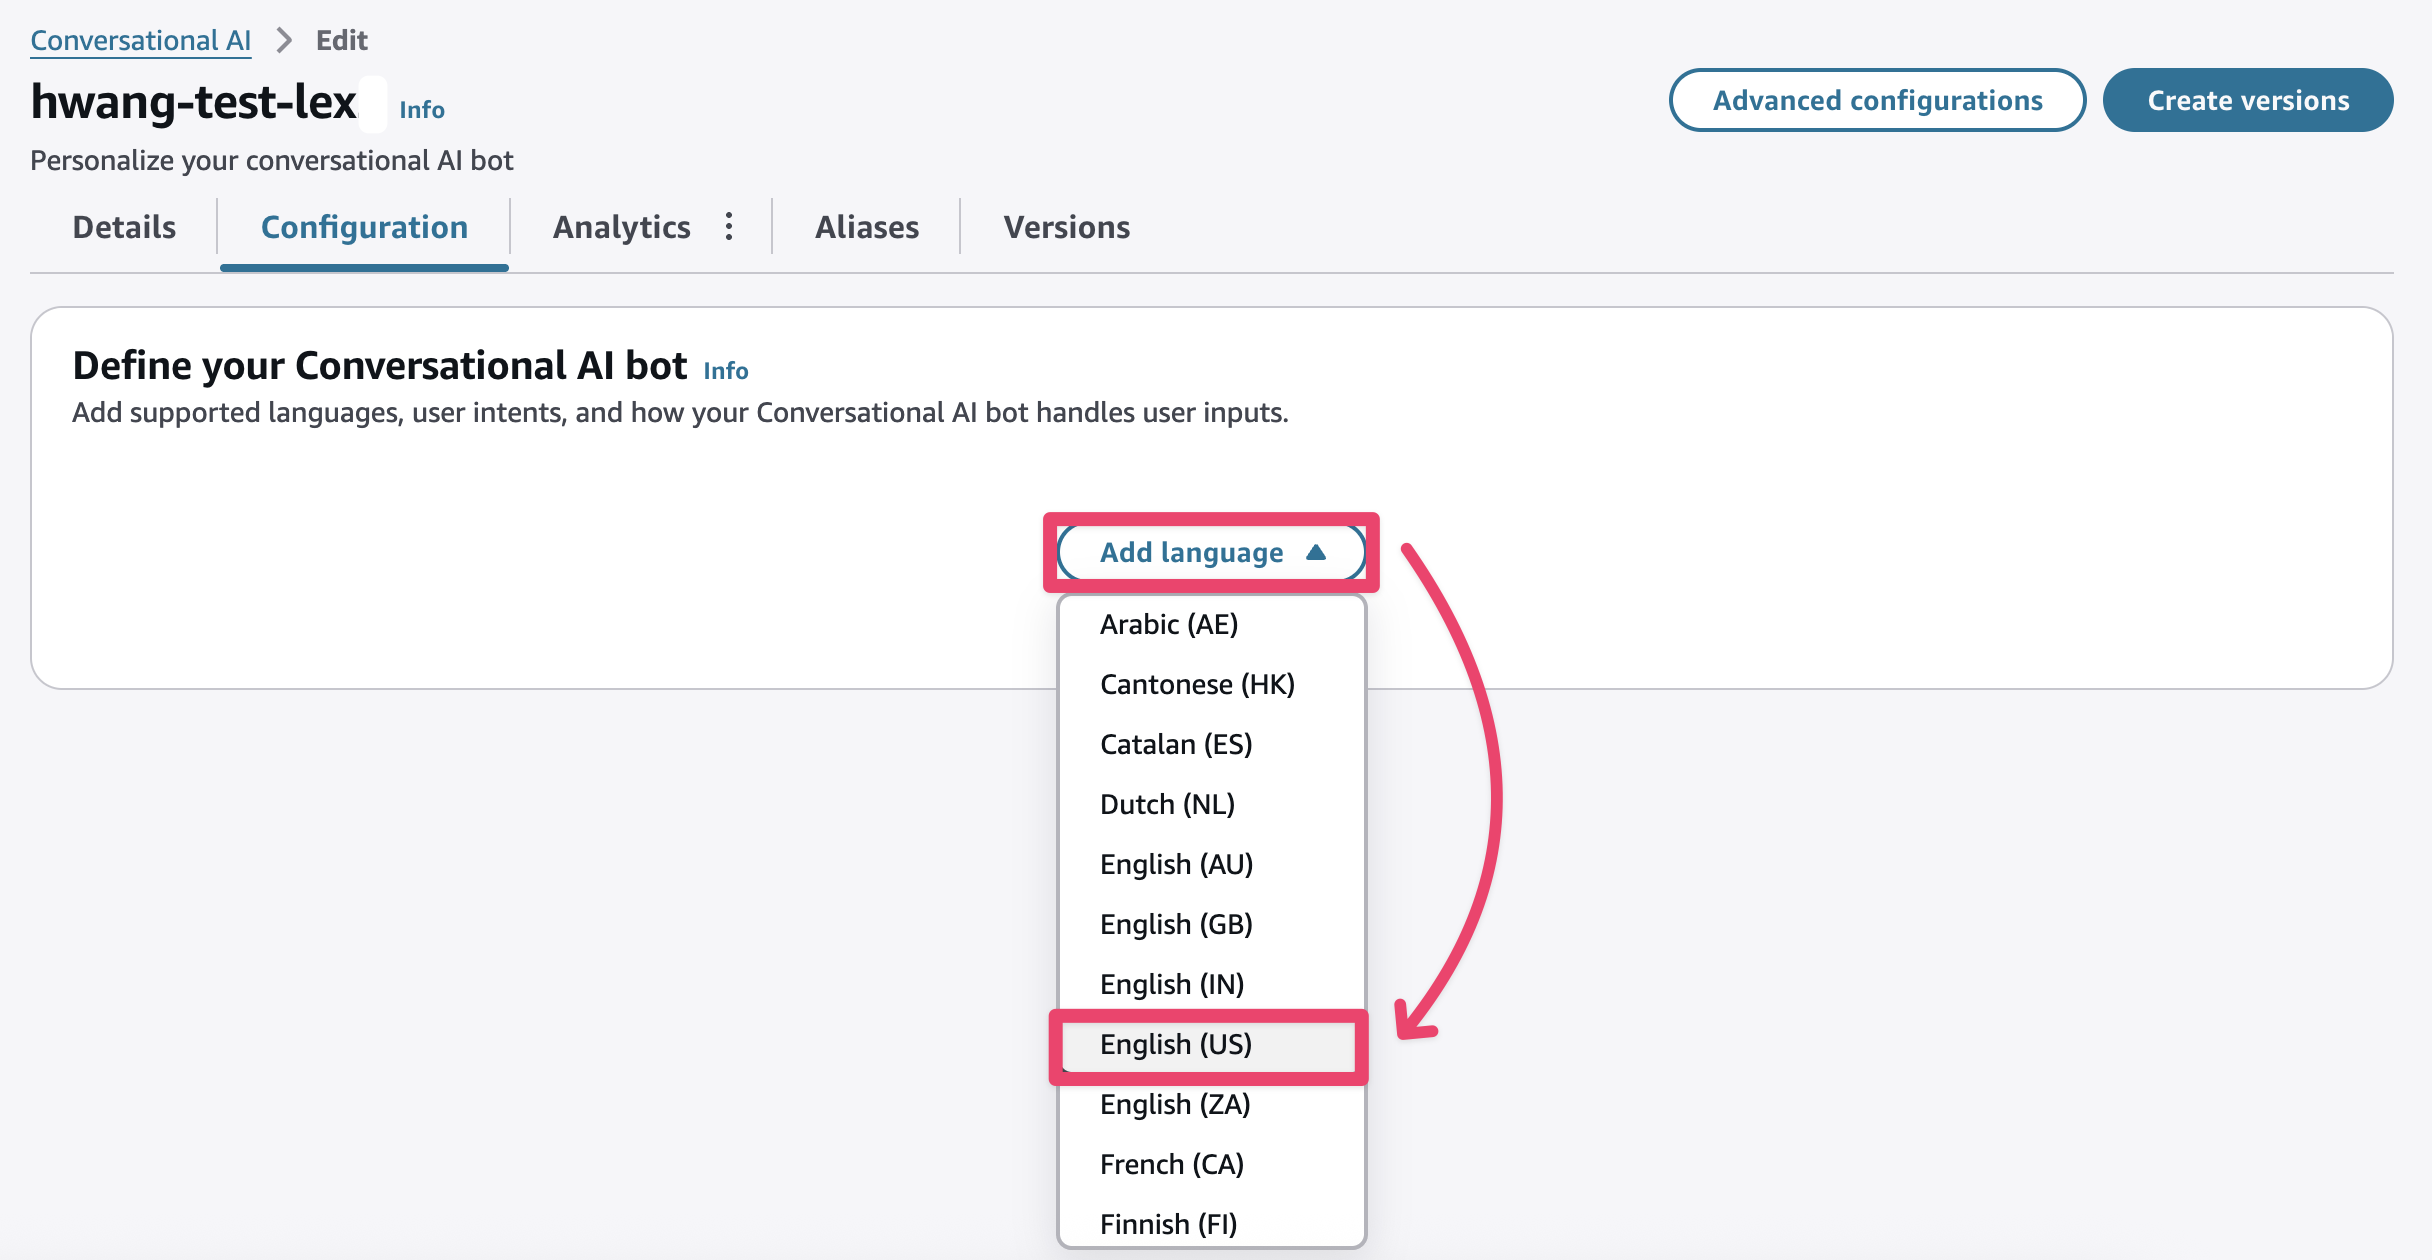Select Catalan (ES) language option
Screen dimensions: 2432x1260
tap(1176, 744)
